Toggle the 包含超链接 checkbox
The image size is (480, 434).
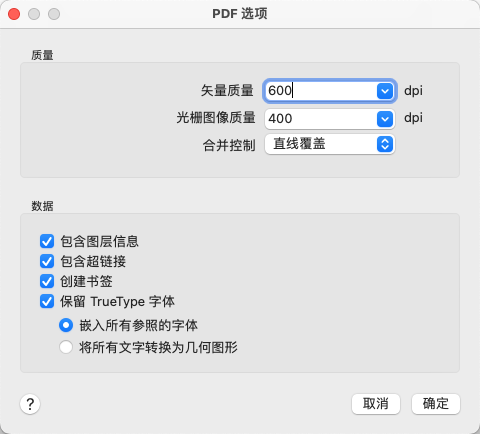(x=47, y=261)
